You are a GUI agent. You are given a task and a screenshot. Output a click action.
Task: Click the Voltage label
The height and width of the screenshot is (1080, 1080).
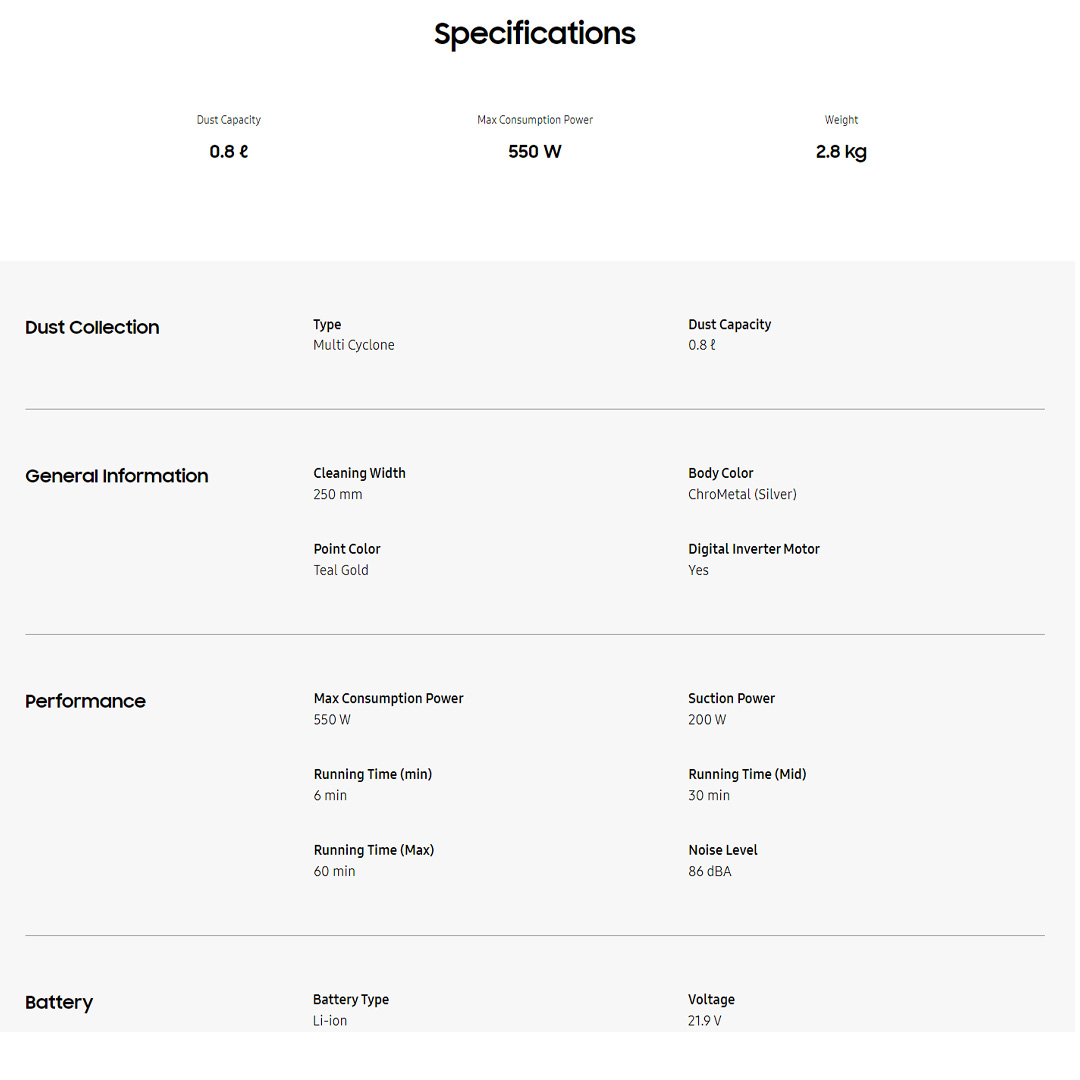(711, 1000)
